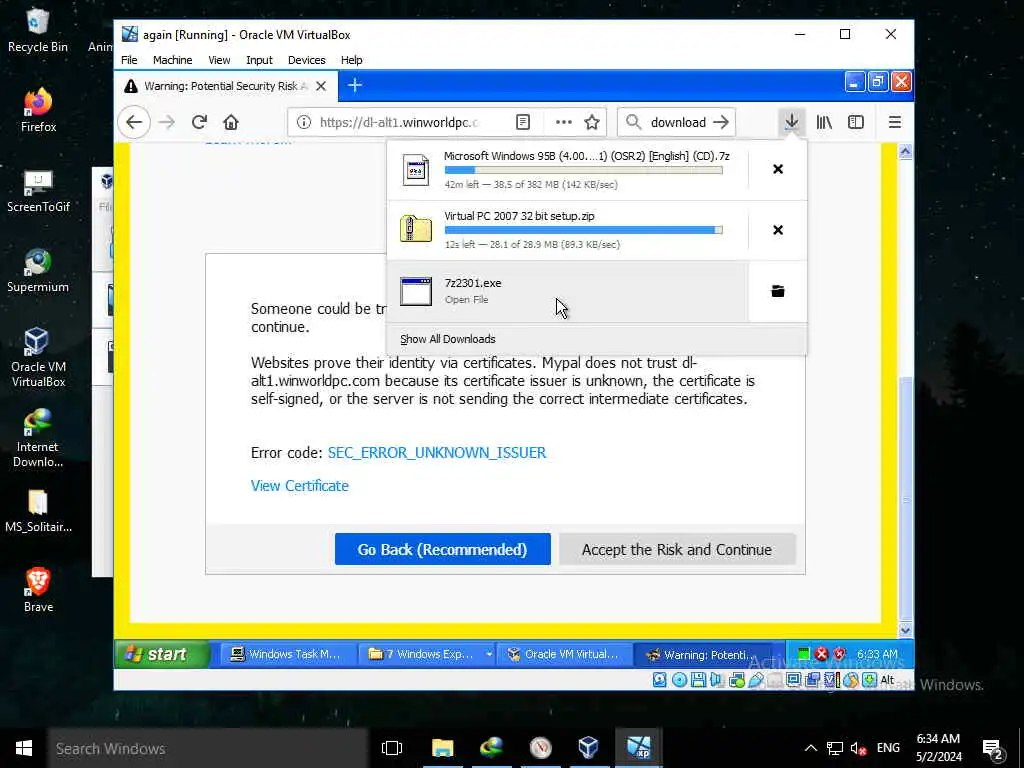Cancel the Virtual PC 2007 download
1024x768 pixels.
(778, 230)
